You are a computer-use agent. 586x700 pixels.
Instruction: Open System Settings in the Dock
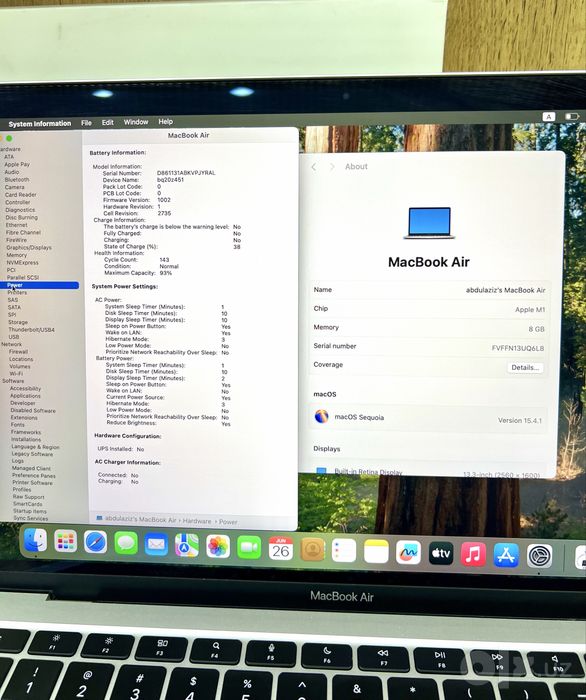[540, 556]
